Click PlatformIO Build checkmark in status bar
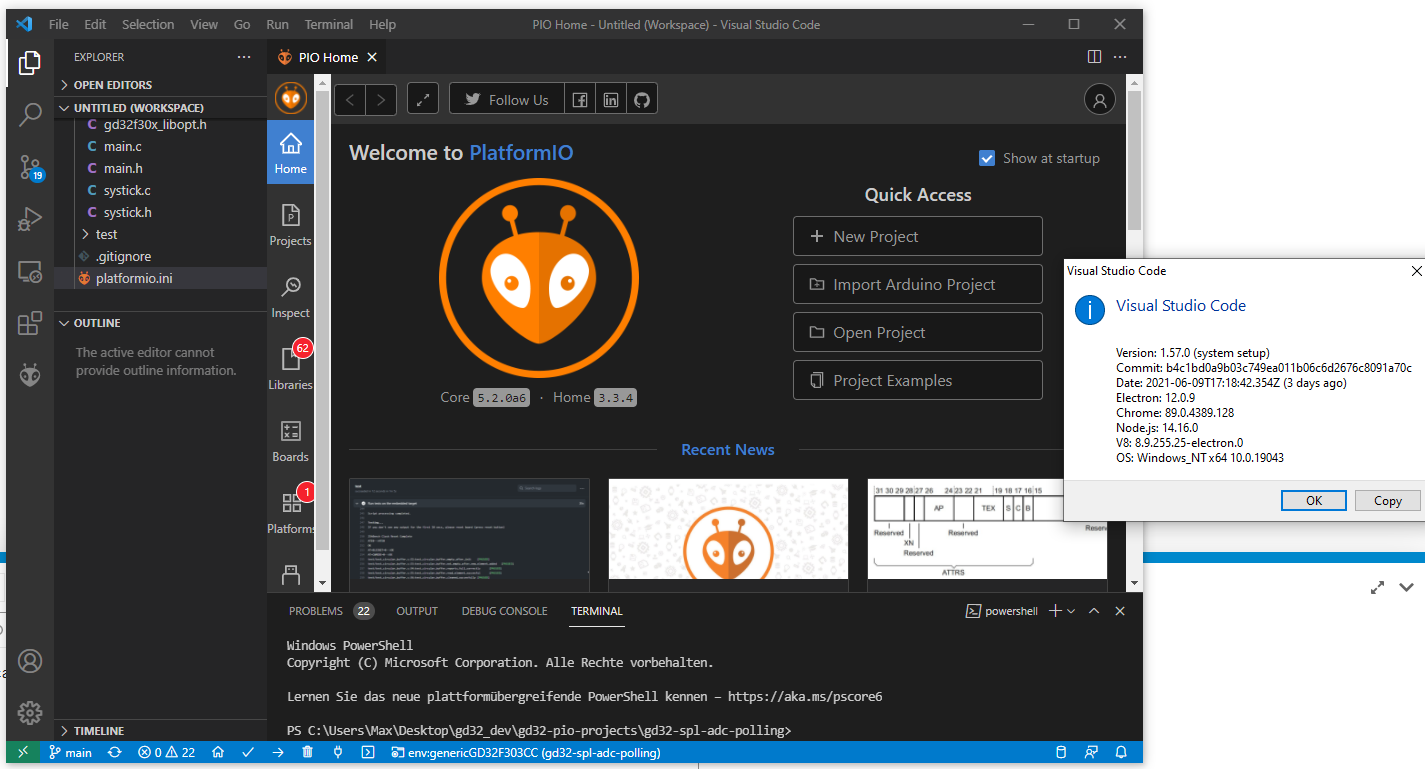 click(x=248, y=752)
